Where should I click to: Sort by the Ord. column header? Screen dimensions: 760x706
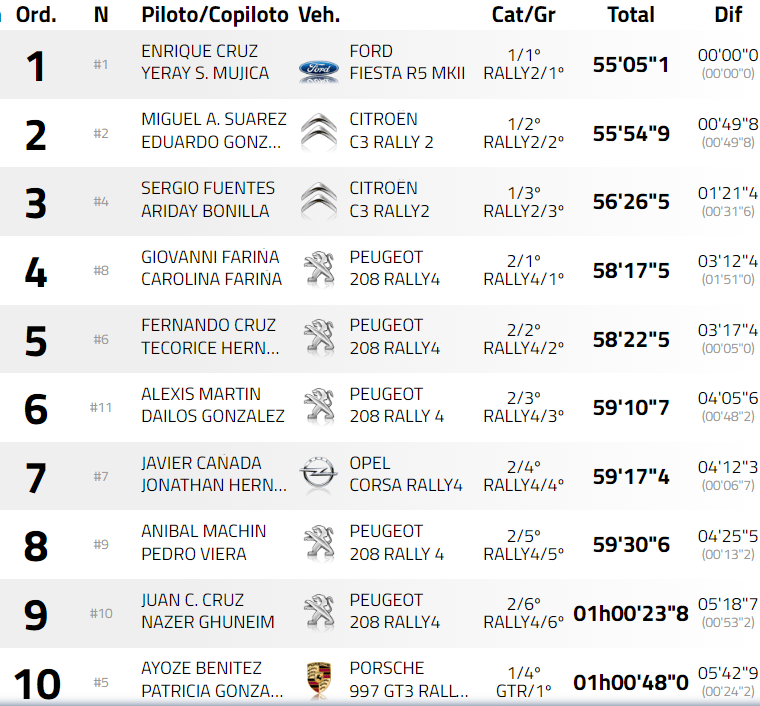point(37,15)
